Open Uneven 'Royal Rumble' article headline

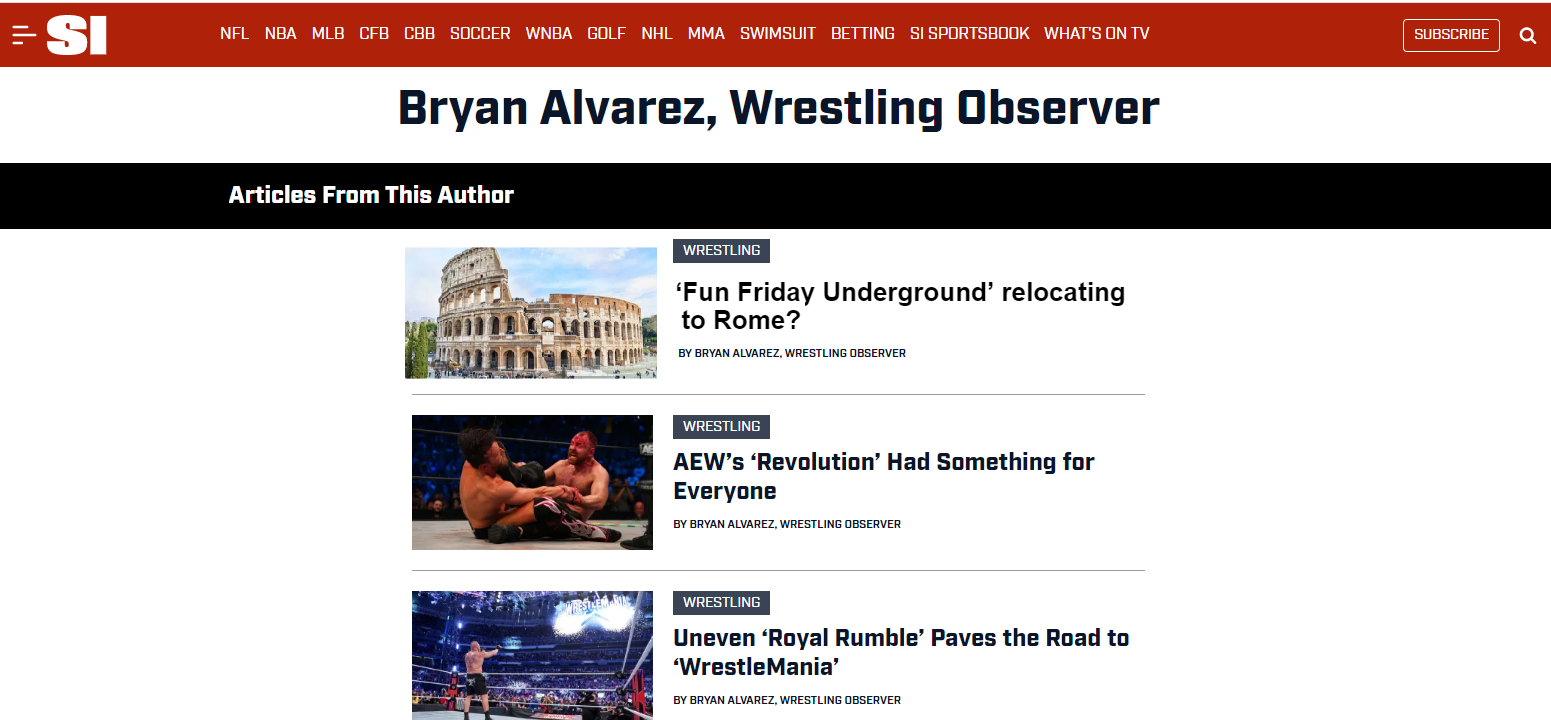(x=901, y=652)
